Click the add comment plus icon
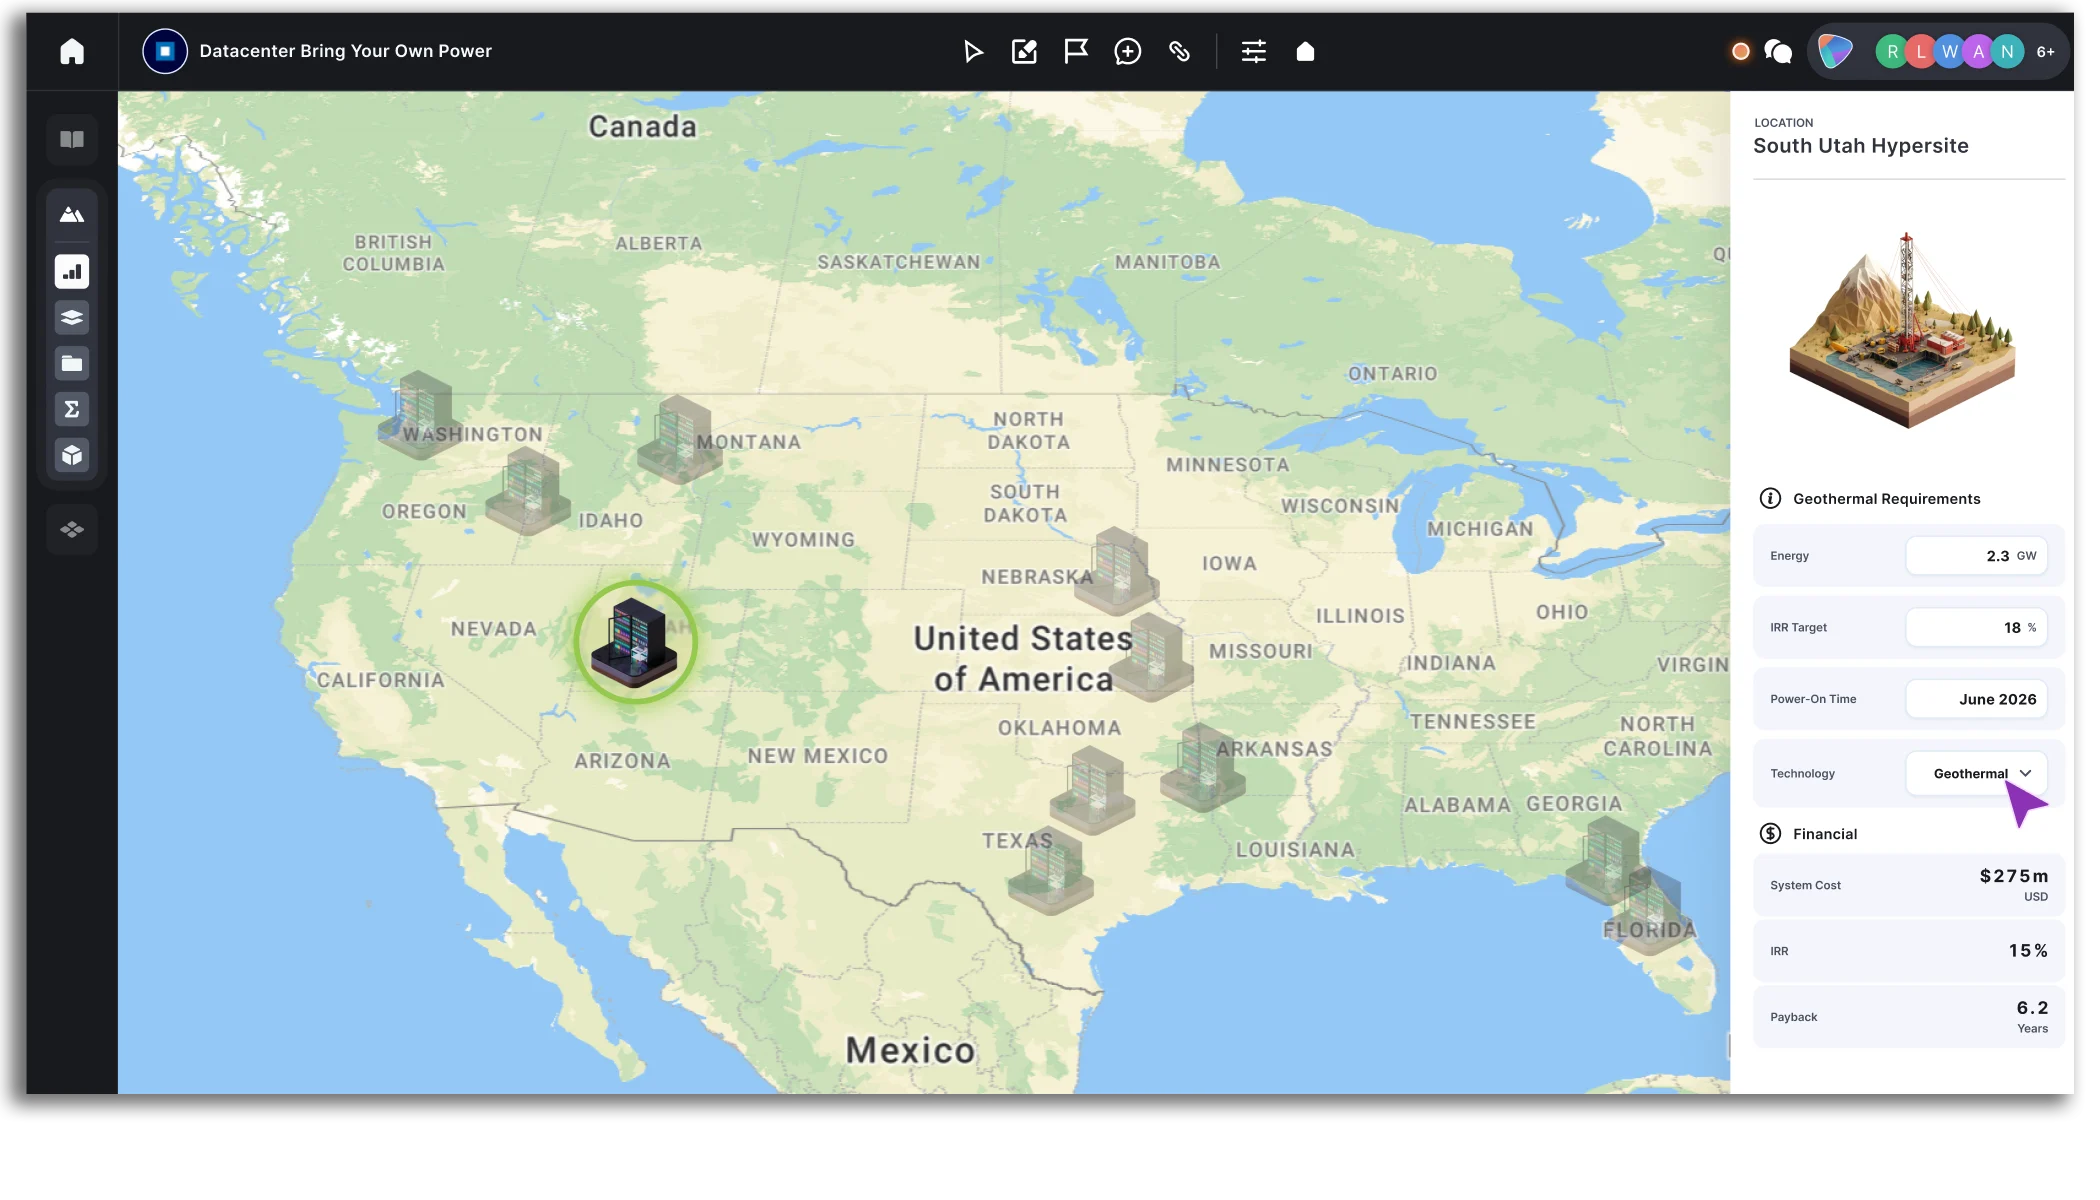The image size is (2100, 1200). click(x=1127, y=51)
